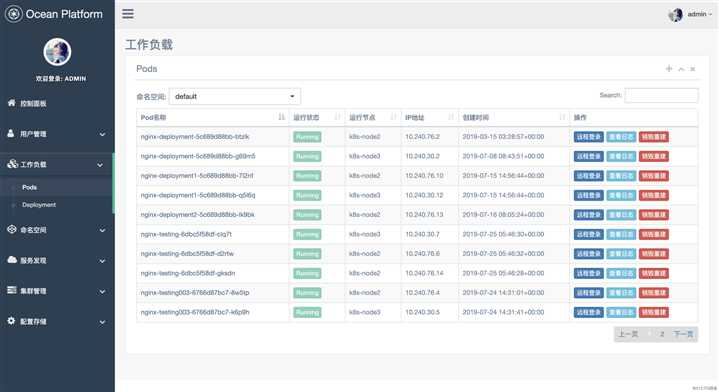Go to page 2 in pagination

[662, 334]
